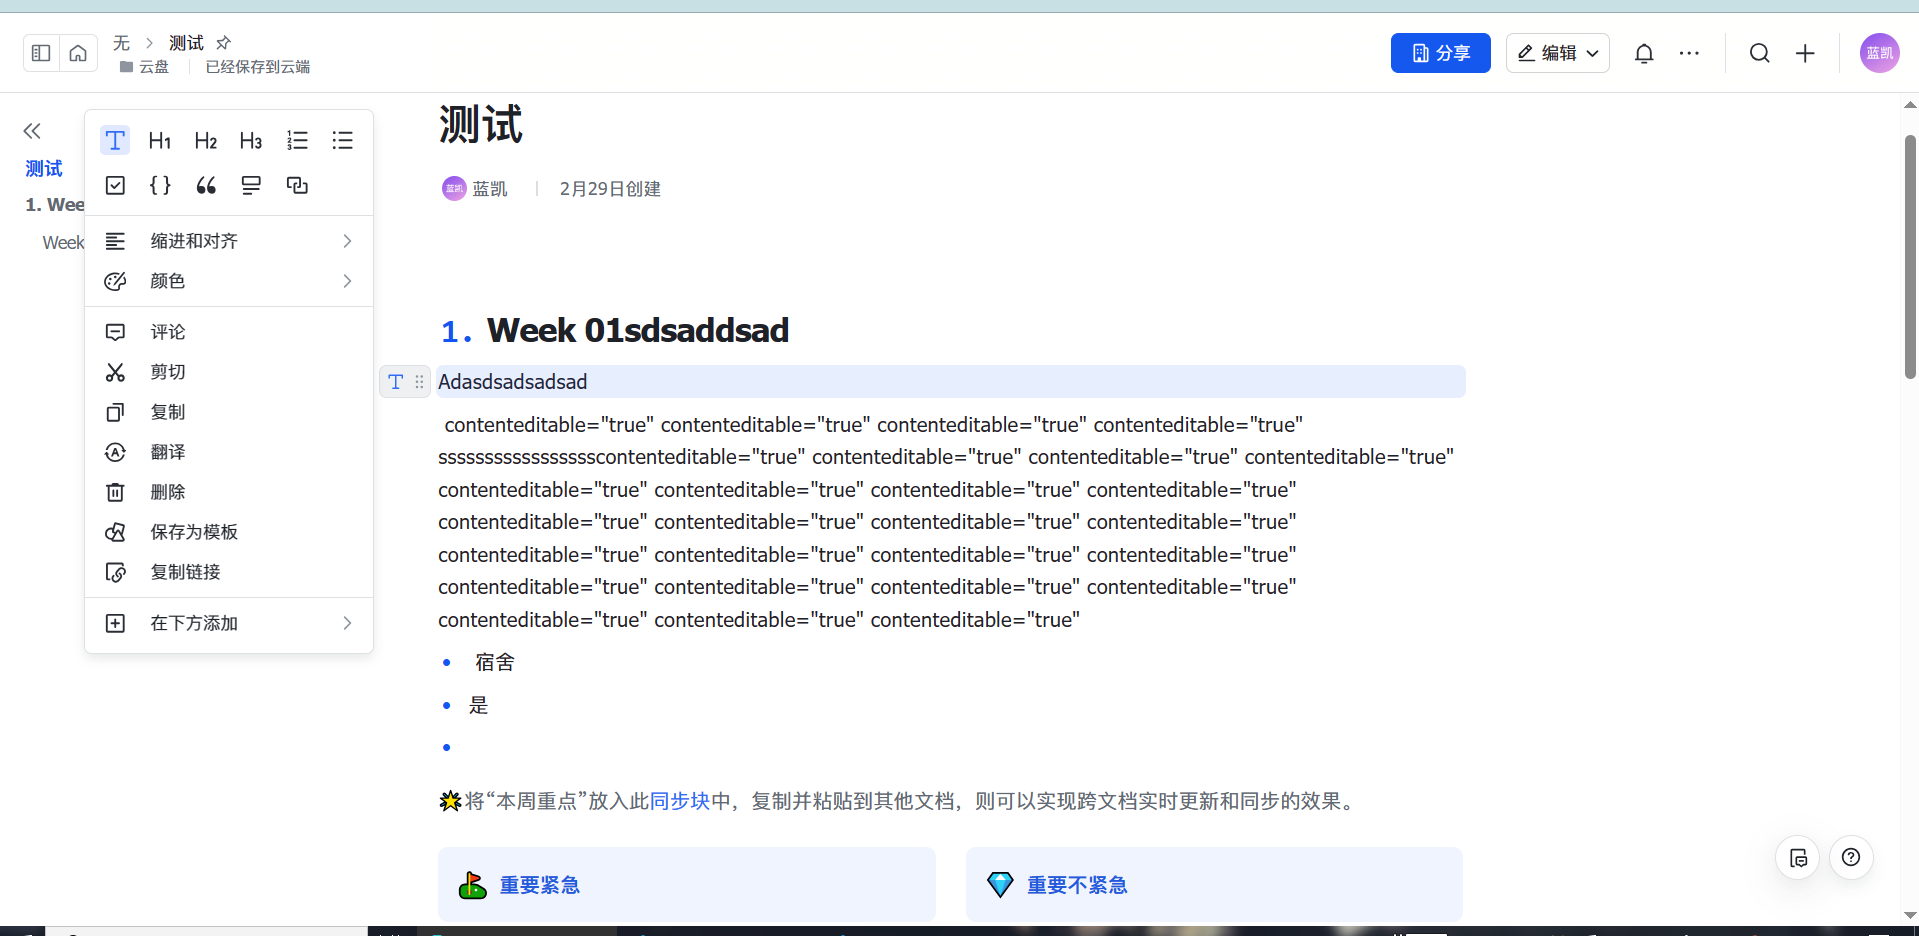Convert block to ordered list
Screen dimensions: 1919x936
(x=297, y=141)
